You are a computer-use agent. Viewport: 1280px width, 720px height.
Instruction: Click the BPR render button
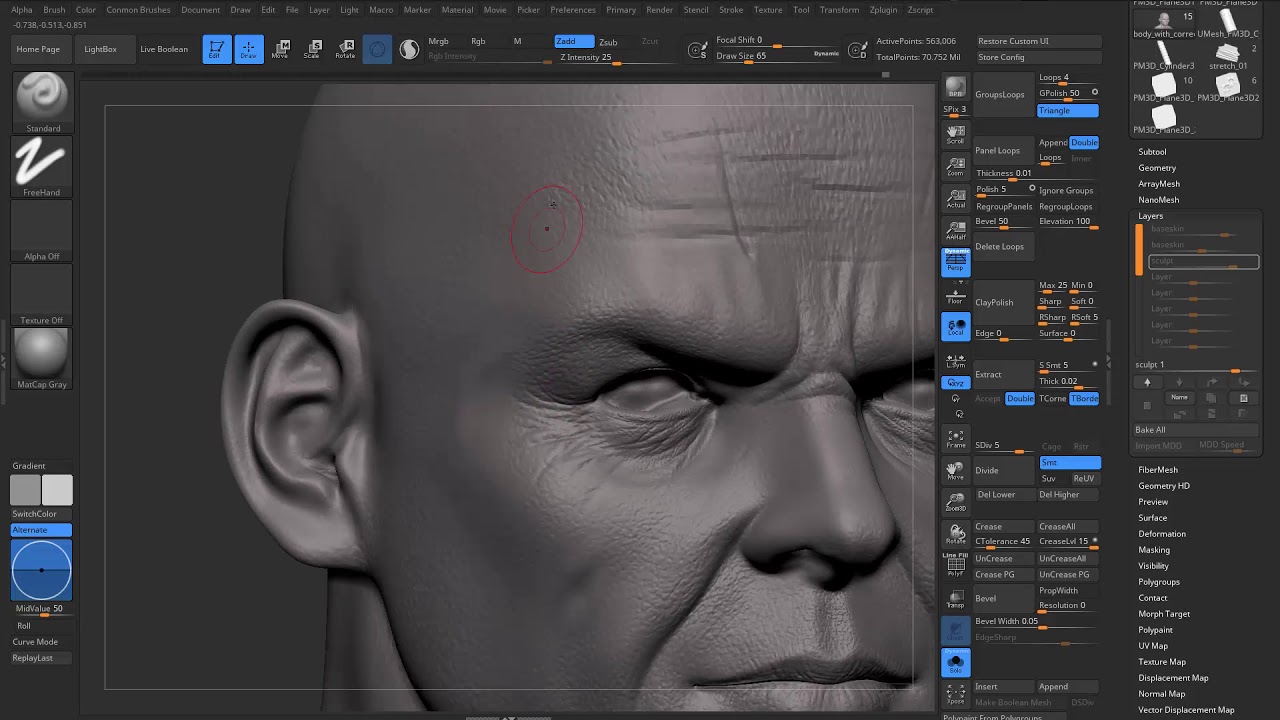pyautogui.click(x=956, y=88)
